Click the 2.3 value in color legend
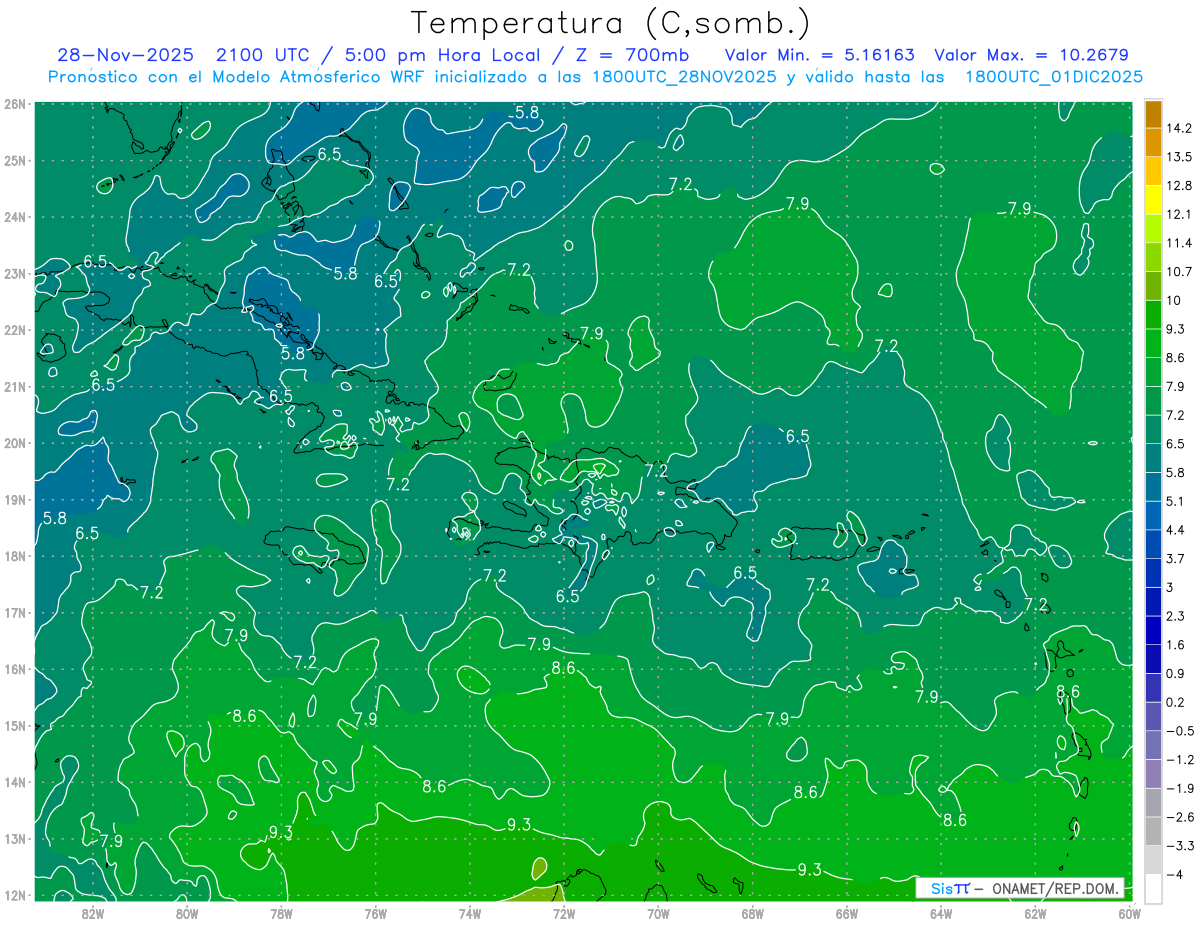Screen dimensions: 1200x927 (1176, 616)
